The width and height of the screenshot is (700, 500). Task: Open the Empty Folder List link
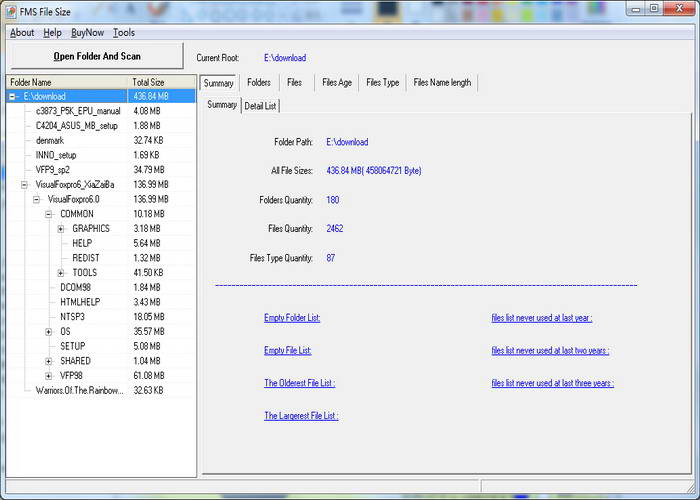pyautogui.click(x=292, y=318)
